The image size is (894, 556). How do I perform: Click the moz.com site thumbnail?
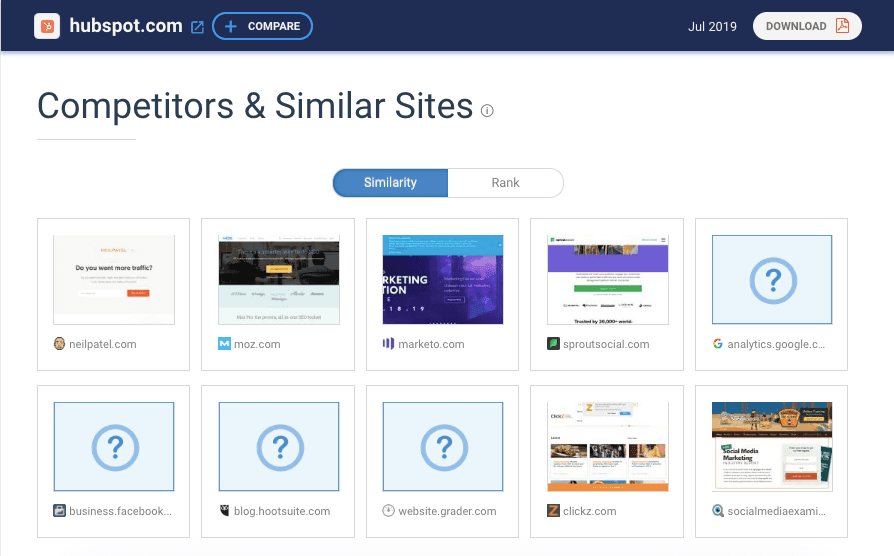[x=279, y=279]
